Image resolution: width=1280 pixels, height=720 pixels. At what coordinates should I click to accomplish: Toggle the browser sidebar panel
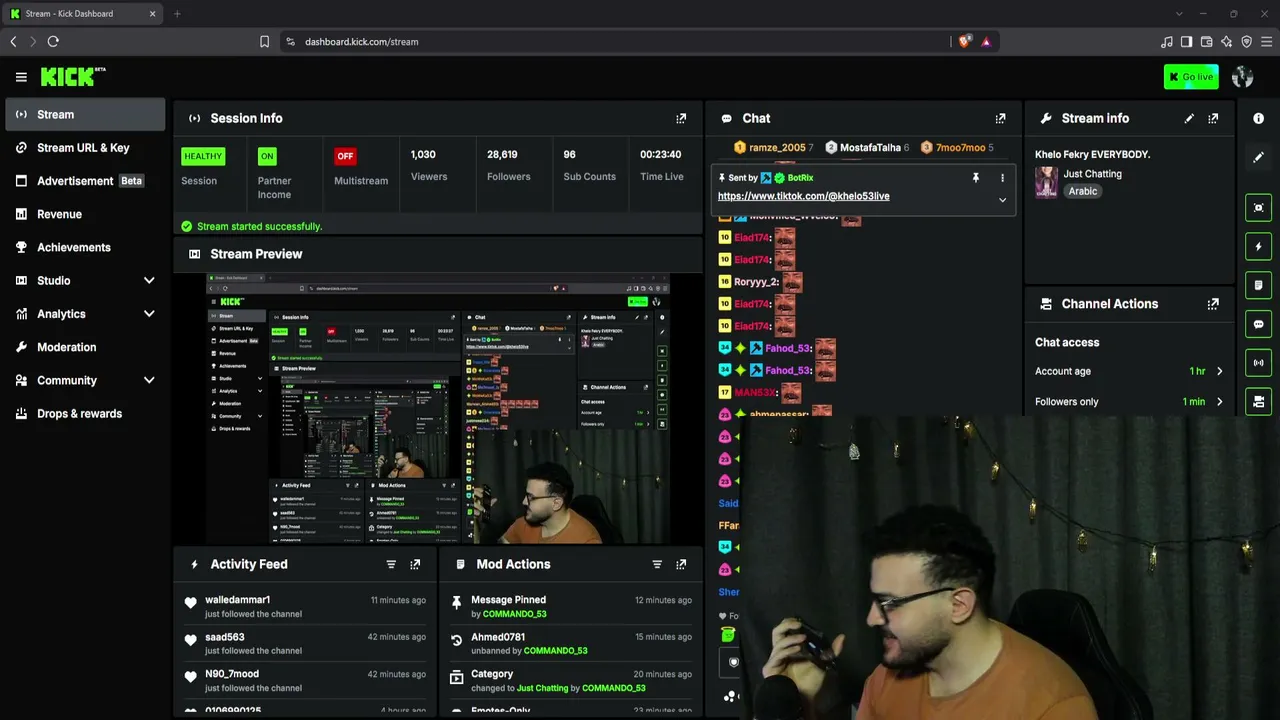1186,41
